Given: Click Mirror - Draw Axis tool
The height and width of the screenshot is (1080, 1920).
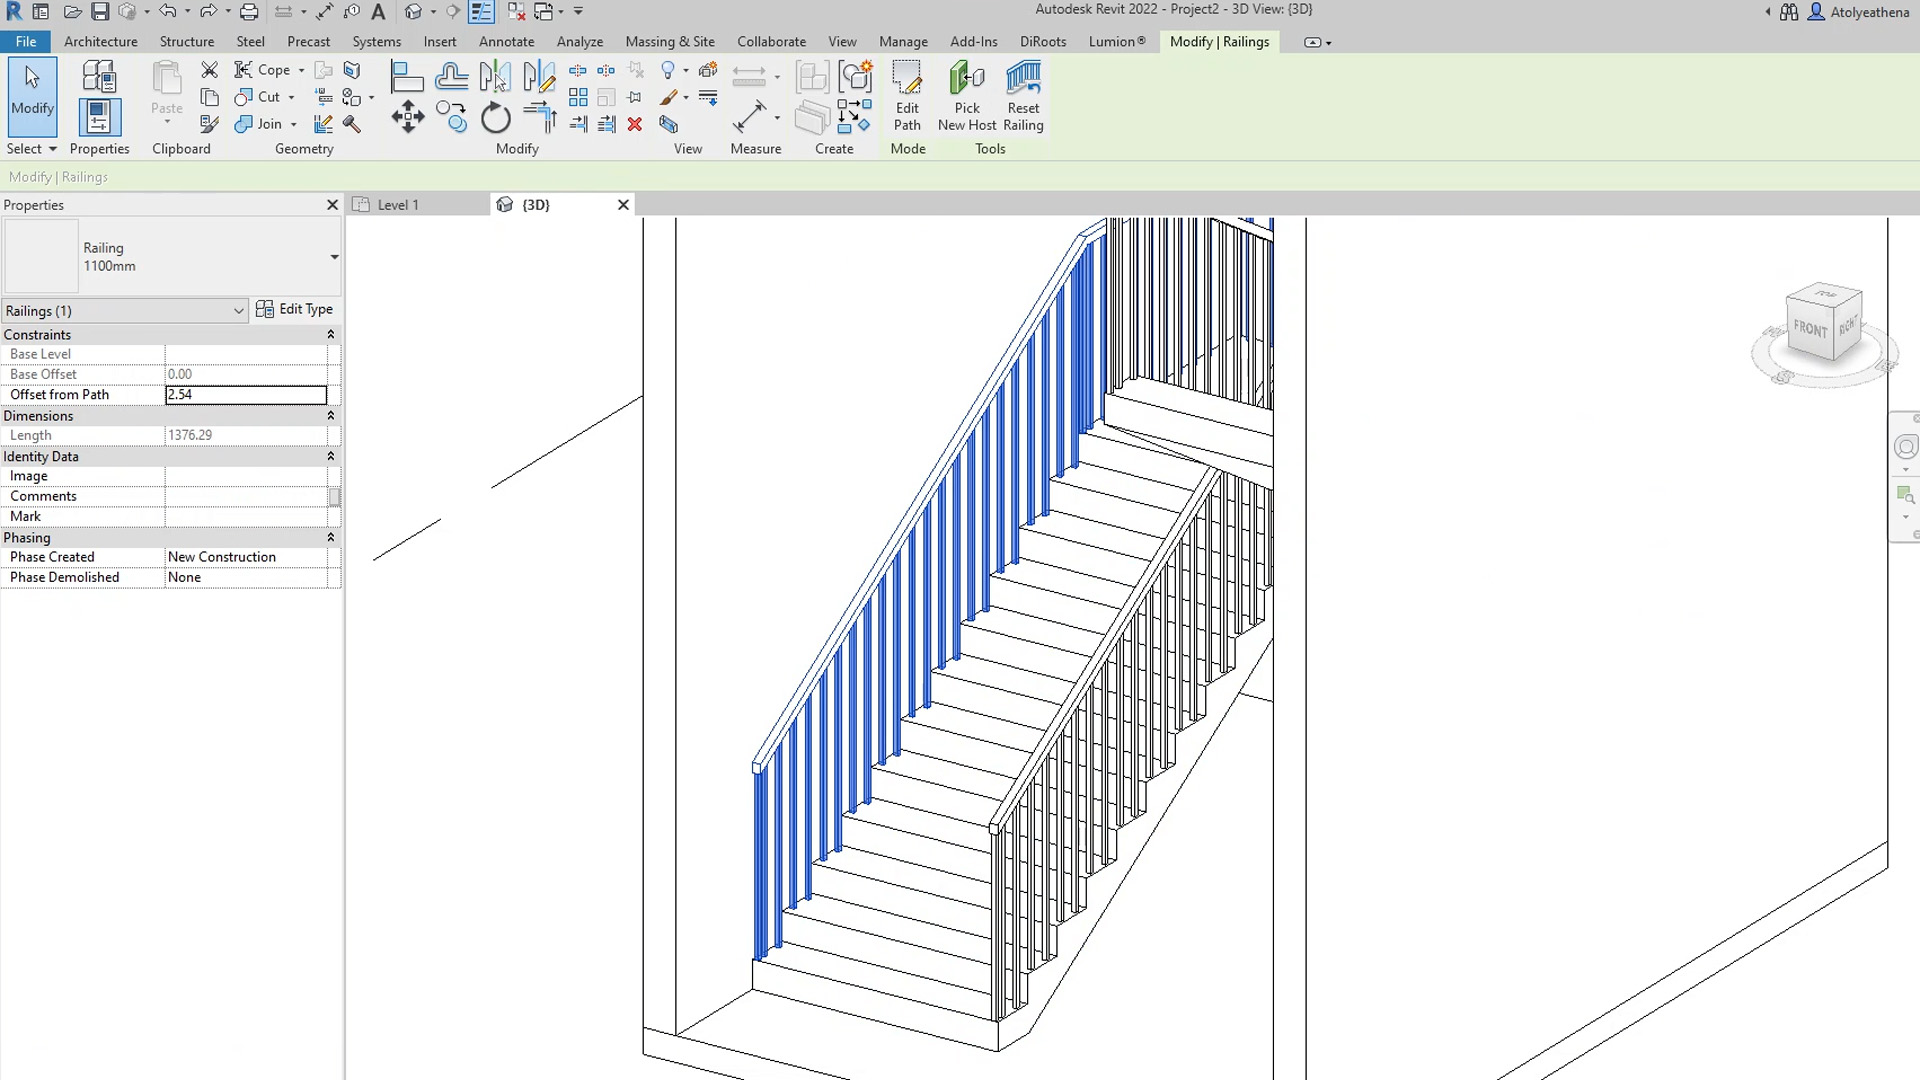Looking at the screenshot, I should tap(539, 76).
